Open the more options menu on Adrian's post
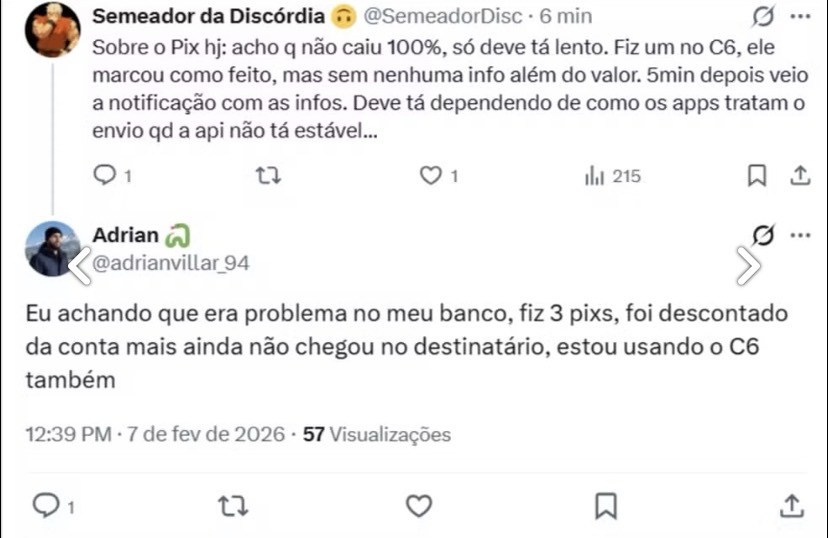The image size is (828, 538). [800, 236]
